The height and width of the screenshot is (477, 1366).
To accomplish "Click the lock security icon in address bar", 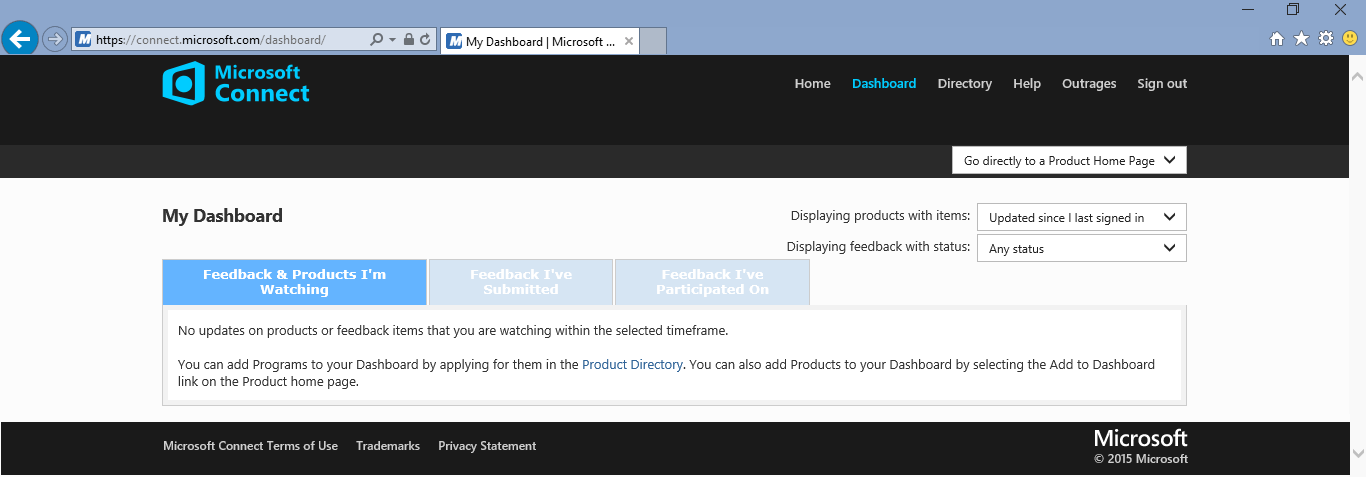I will pyautogui.click(x=408, y=40).
